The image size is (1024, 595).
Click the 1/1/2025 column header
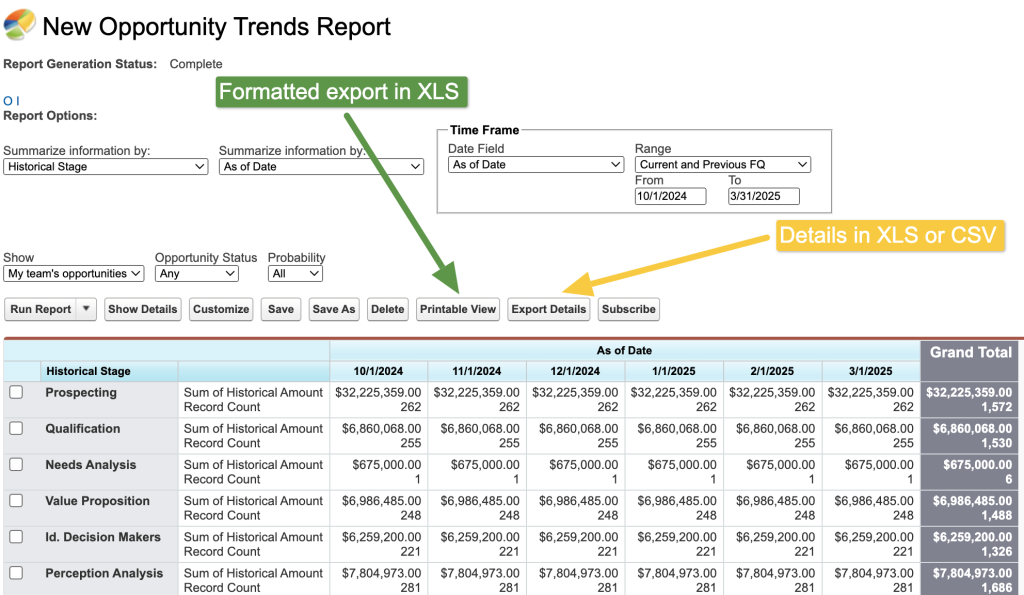tap(674, 371)
